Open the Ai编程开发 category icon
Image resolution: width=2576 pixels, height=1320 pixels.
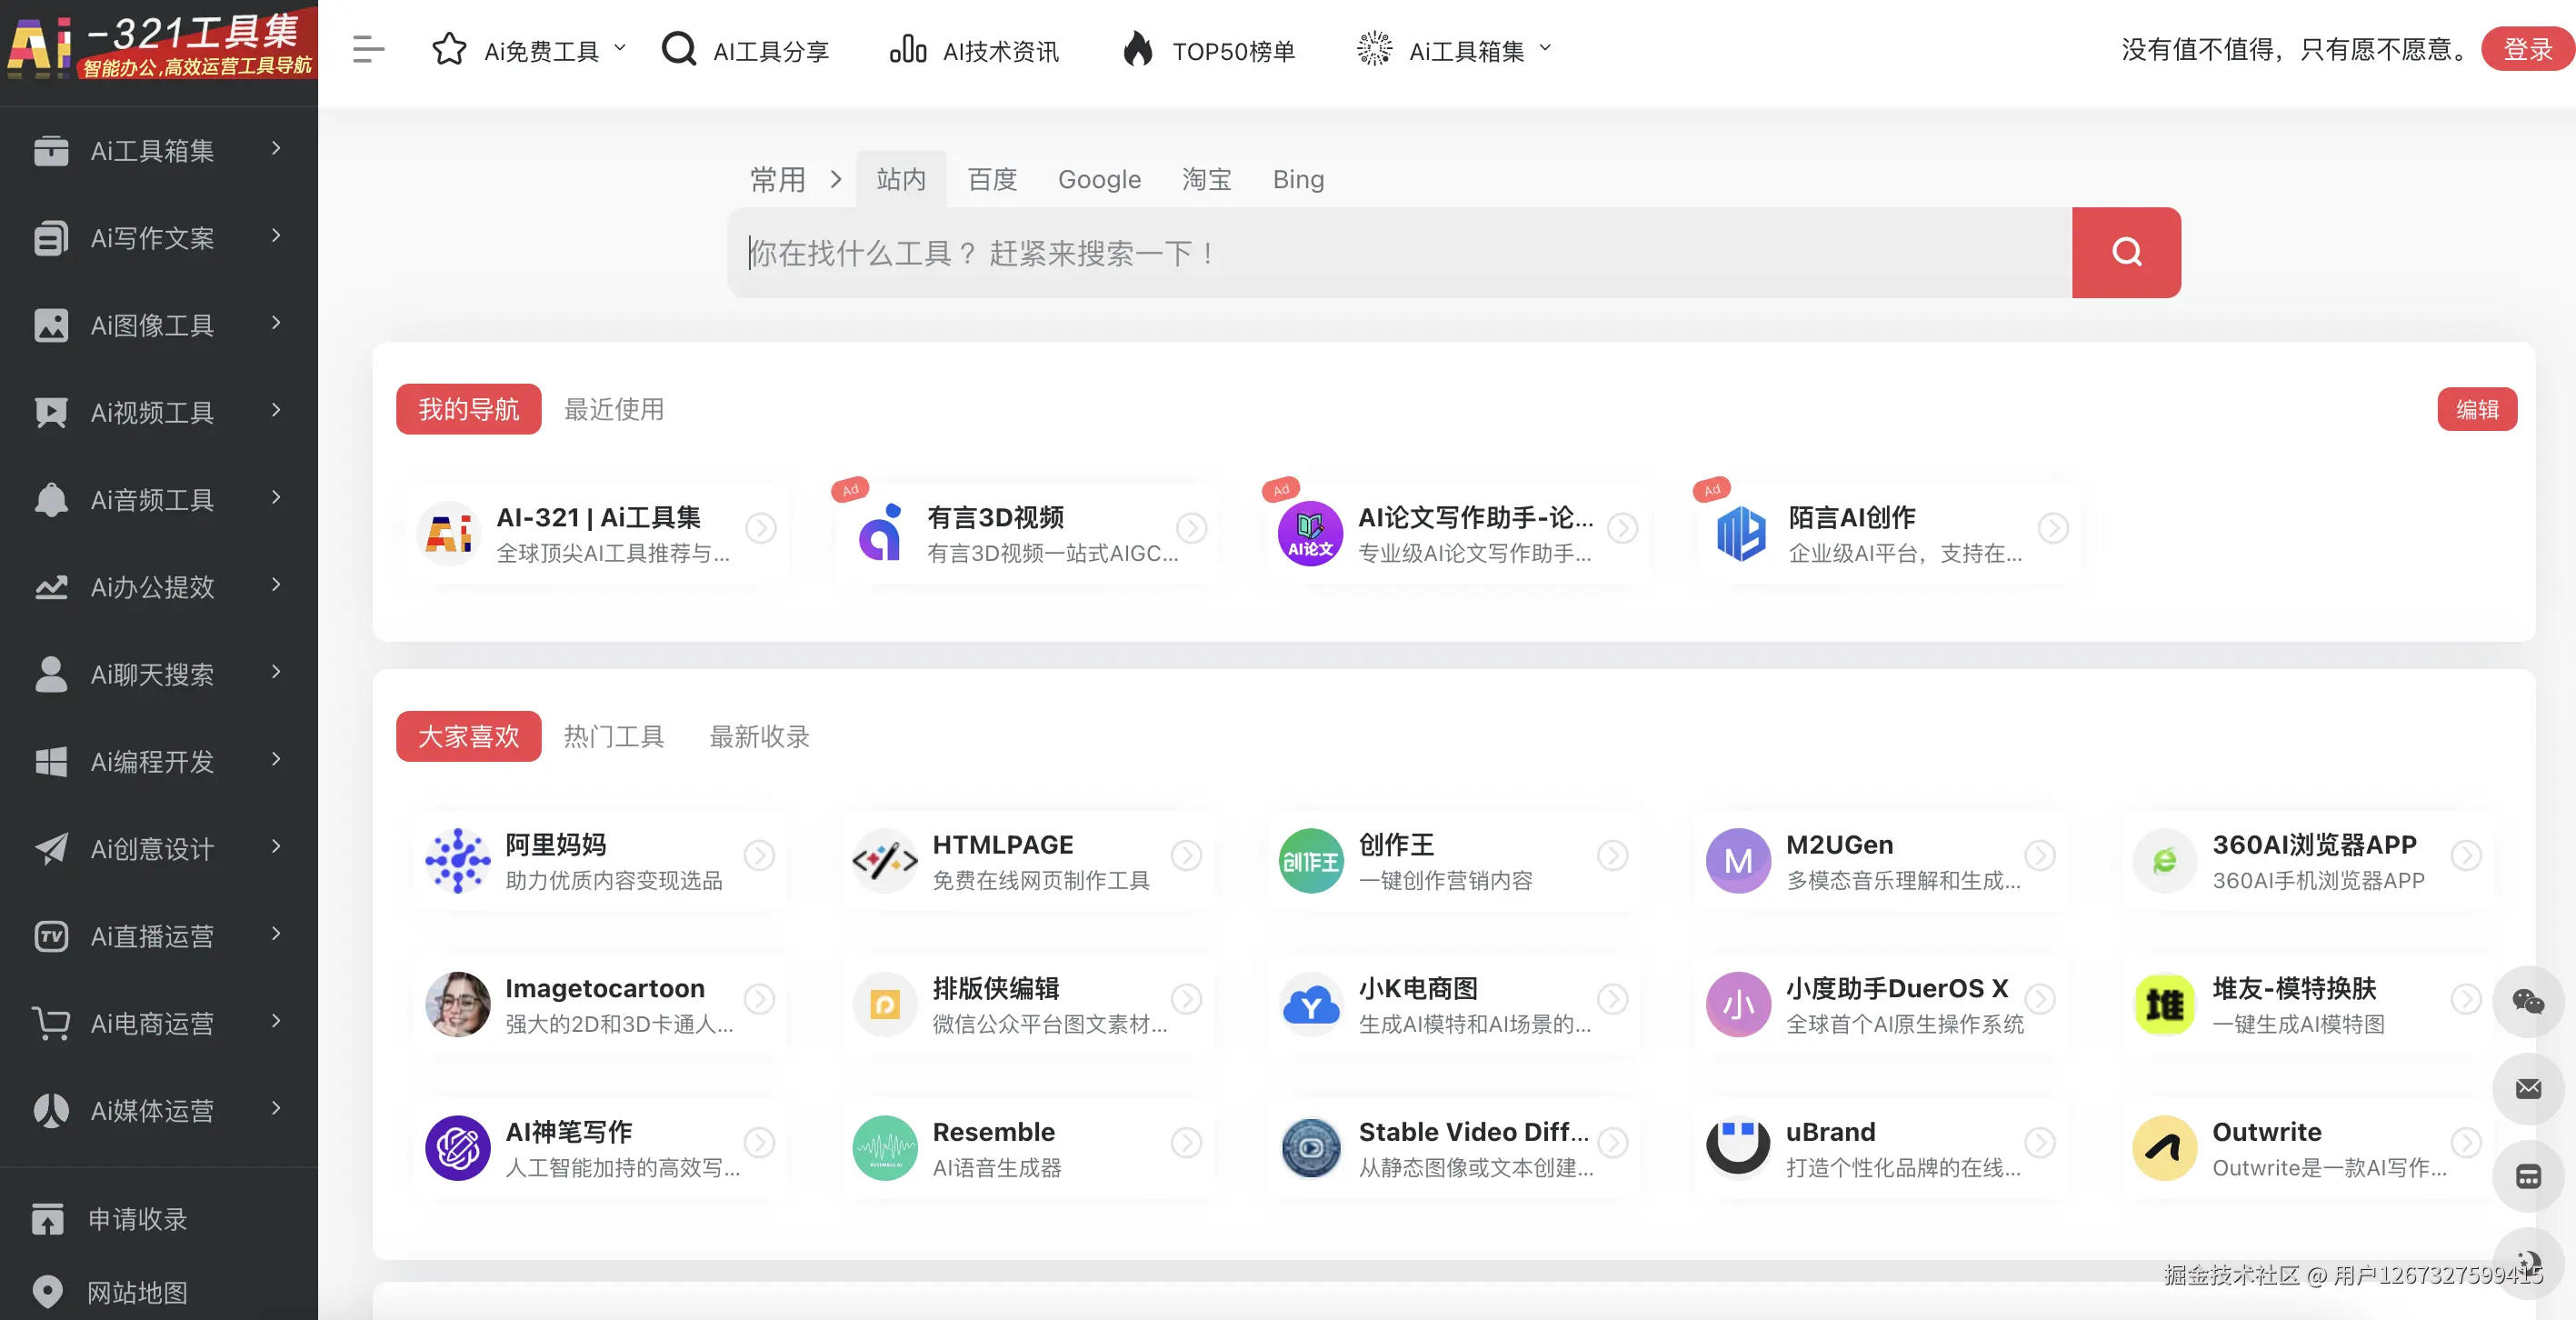(50, 760)
